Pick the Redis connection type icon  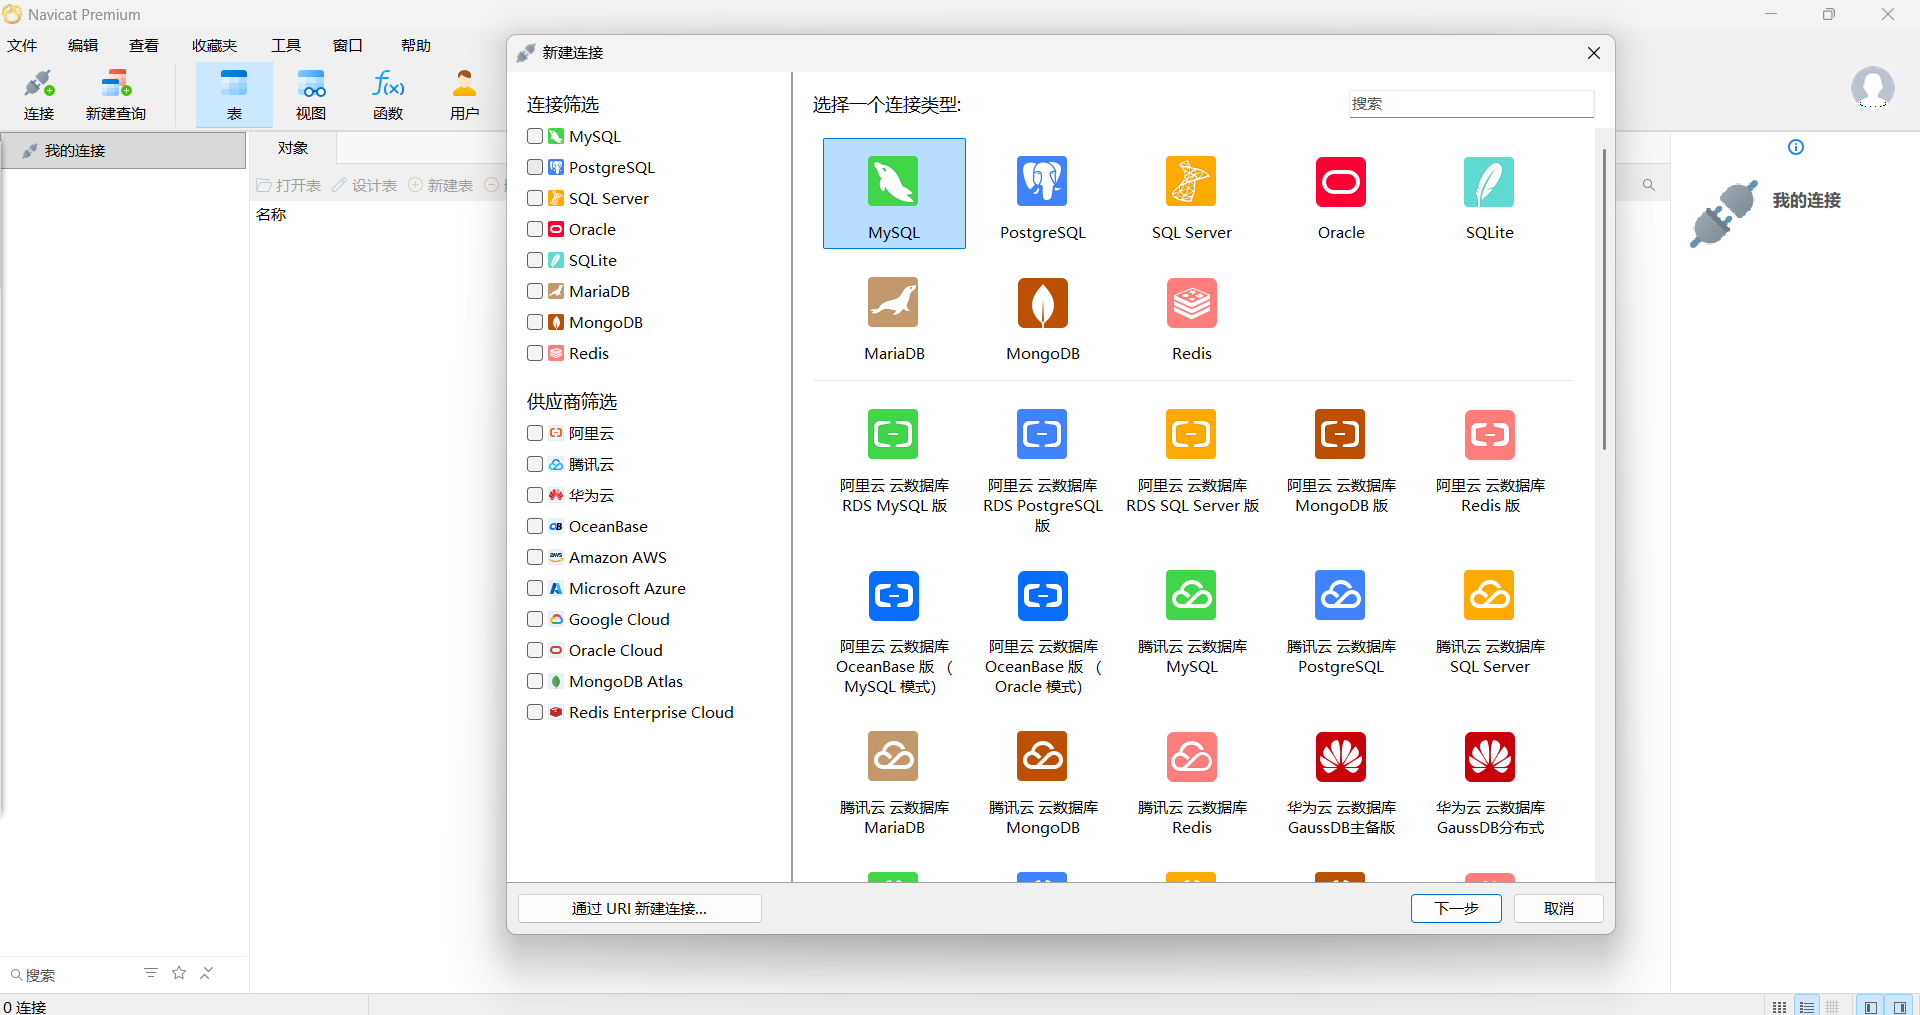[1191, 304]
